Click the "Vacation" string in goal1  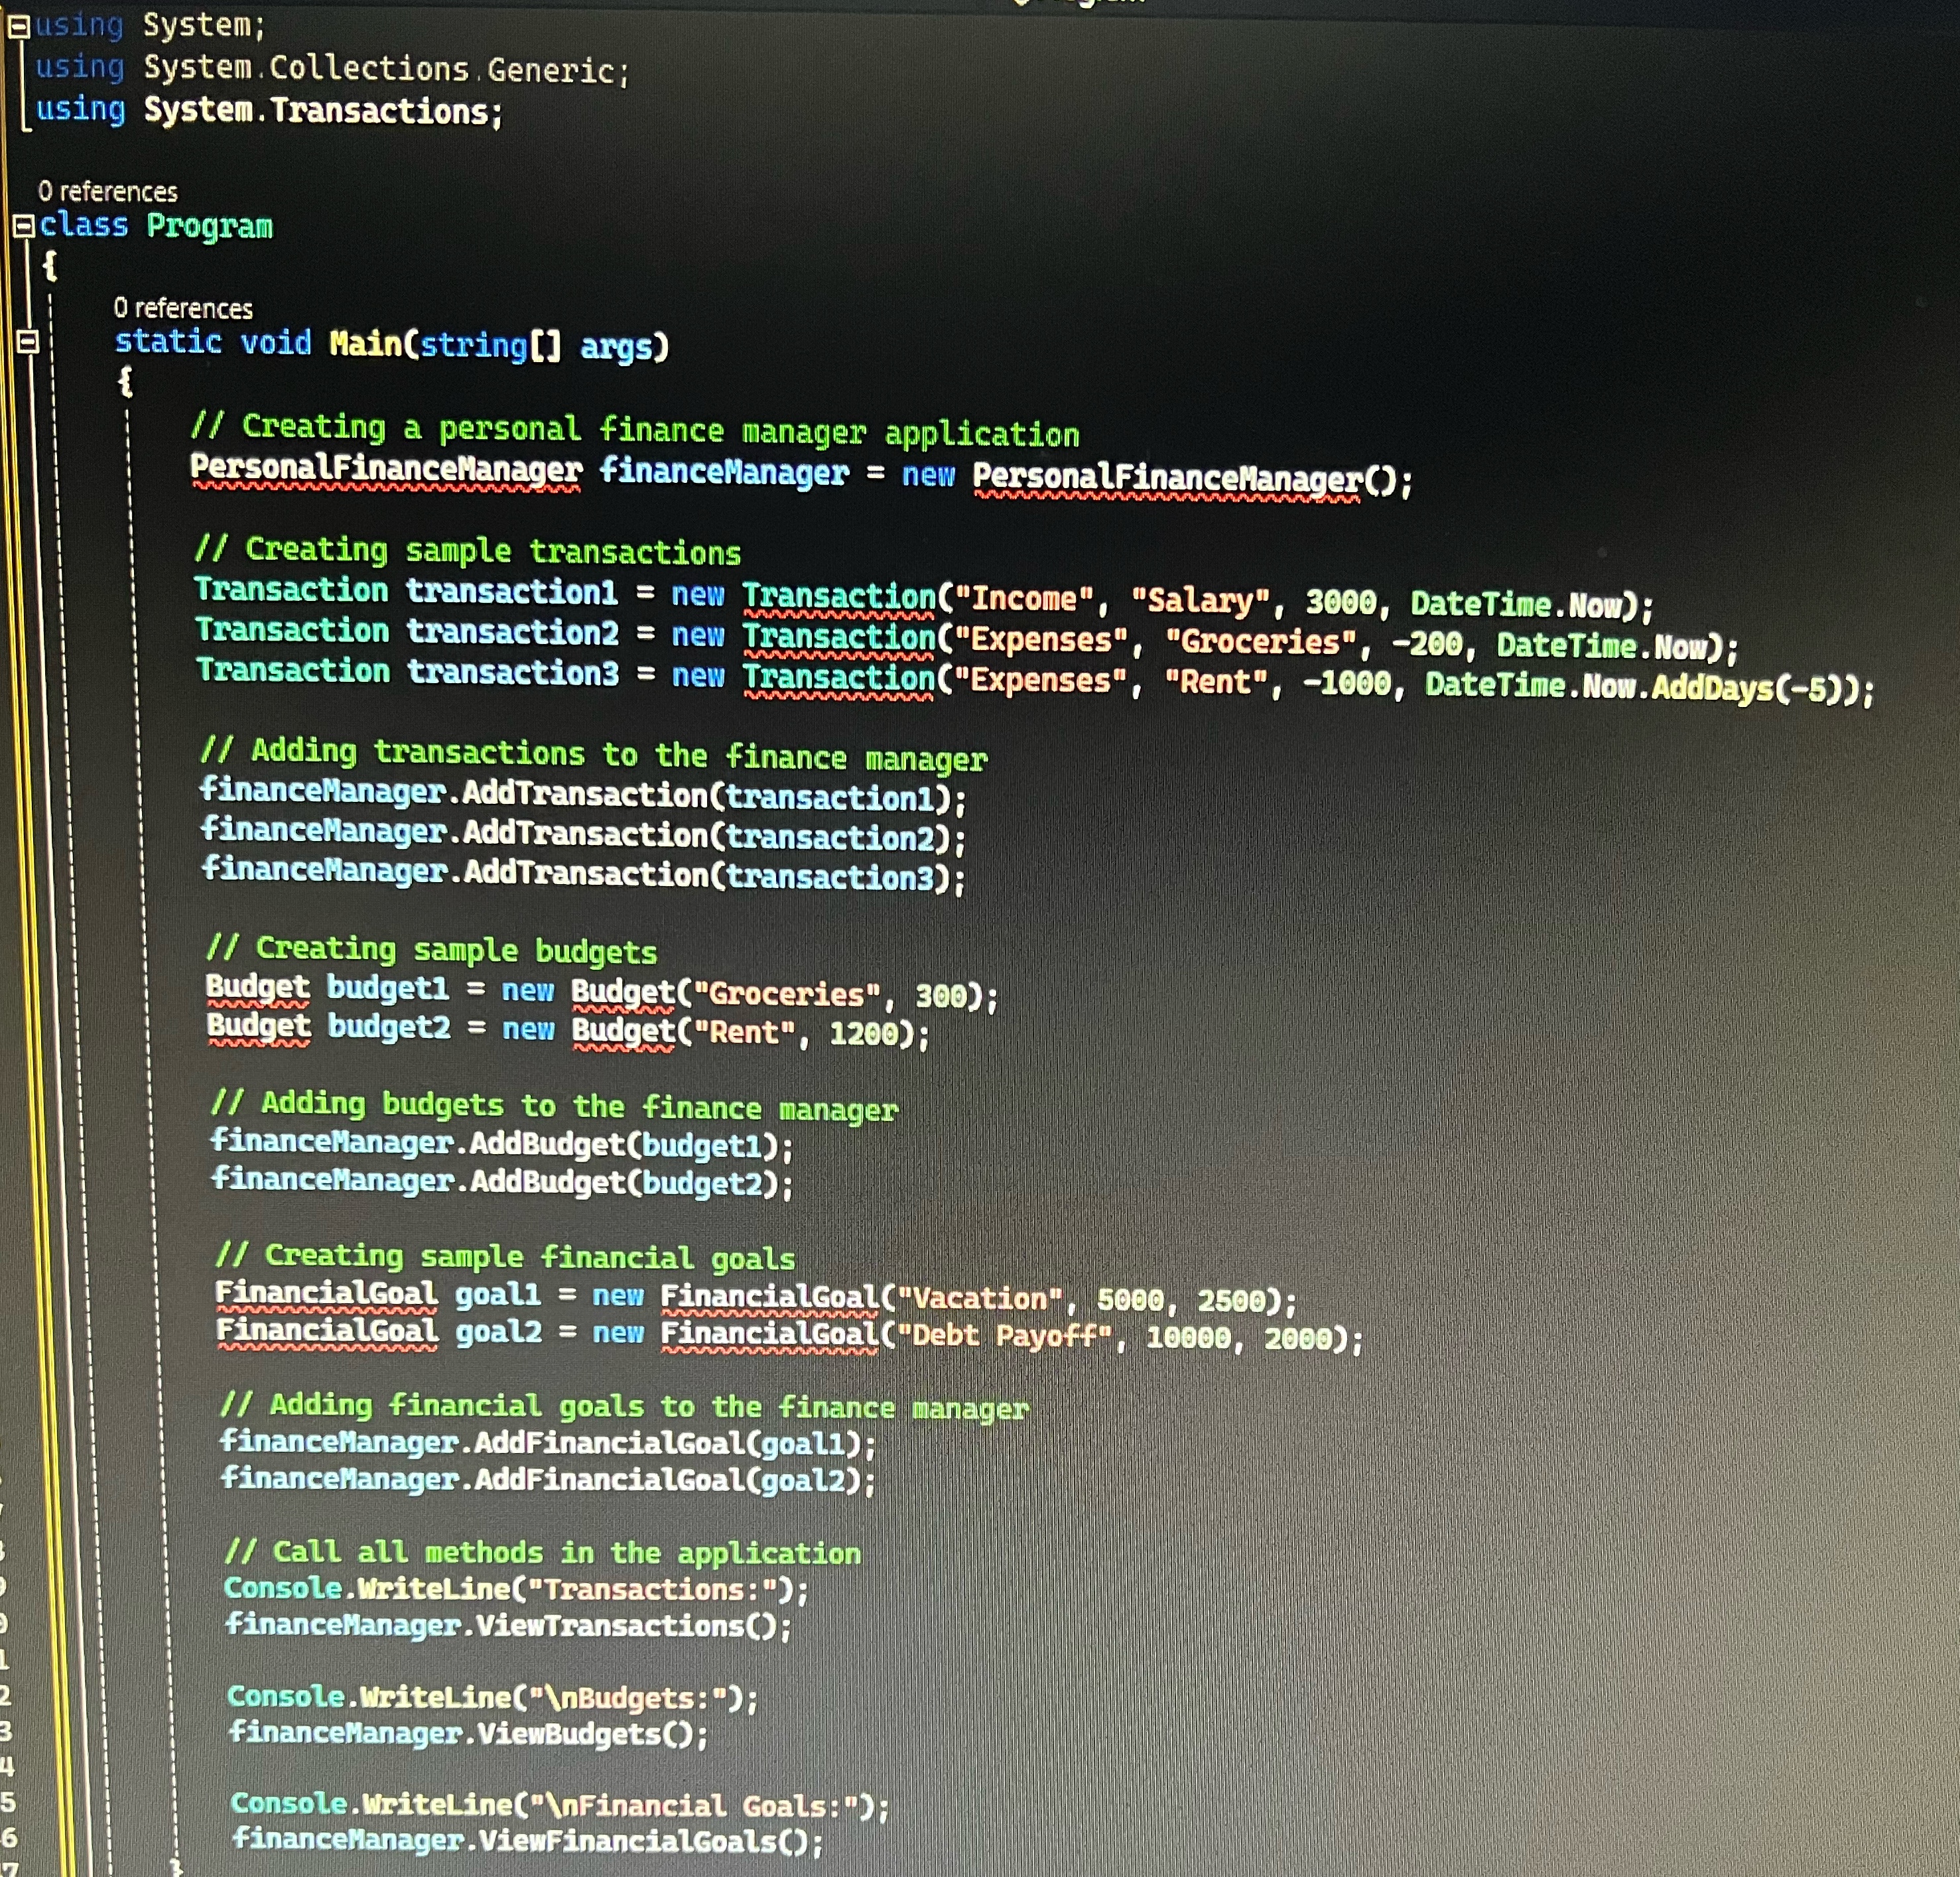pyautogui.click(x=979, y=1298)
